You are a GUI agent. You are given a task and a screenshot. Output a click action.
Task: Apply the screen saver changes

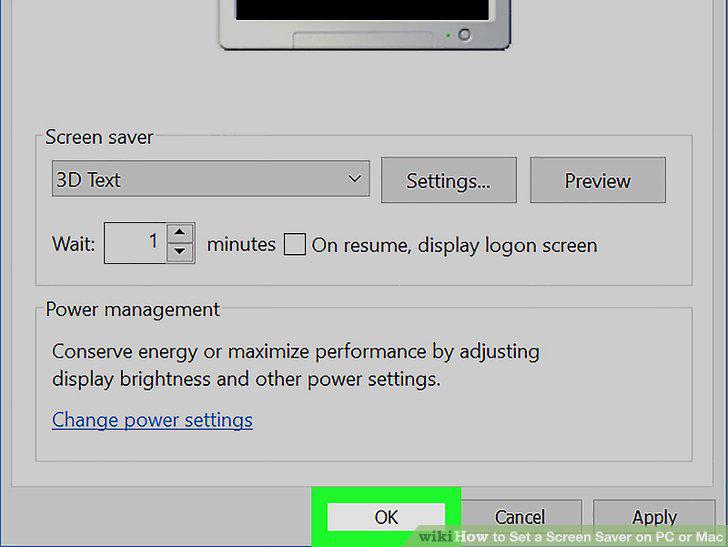click(654, 517)
